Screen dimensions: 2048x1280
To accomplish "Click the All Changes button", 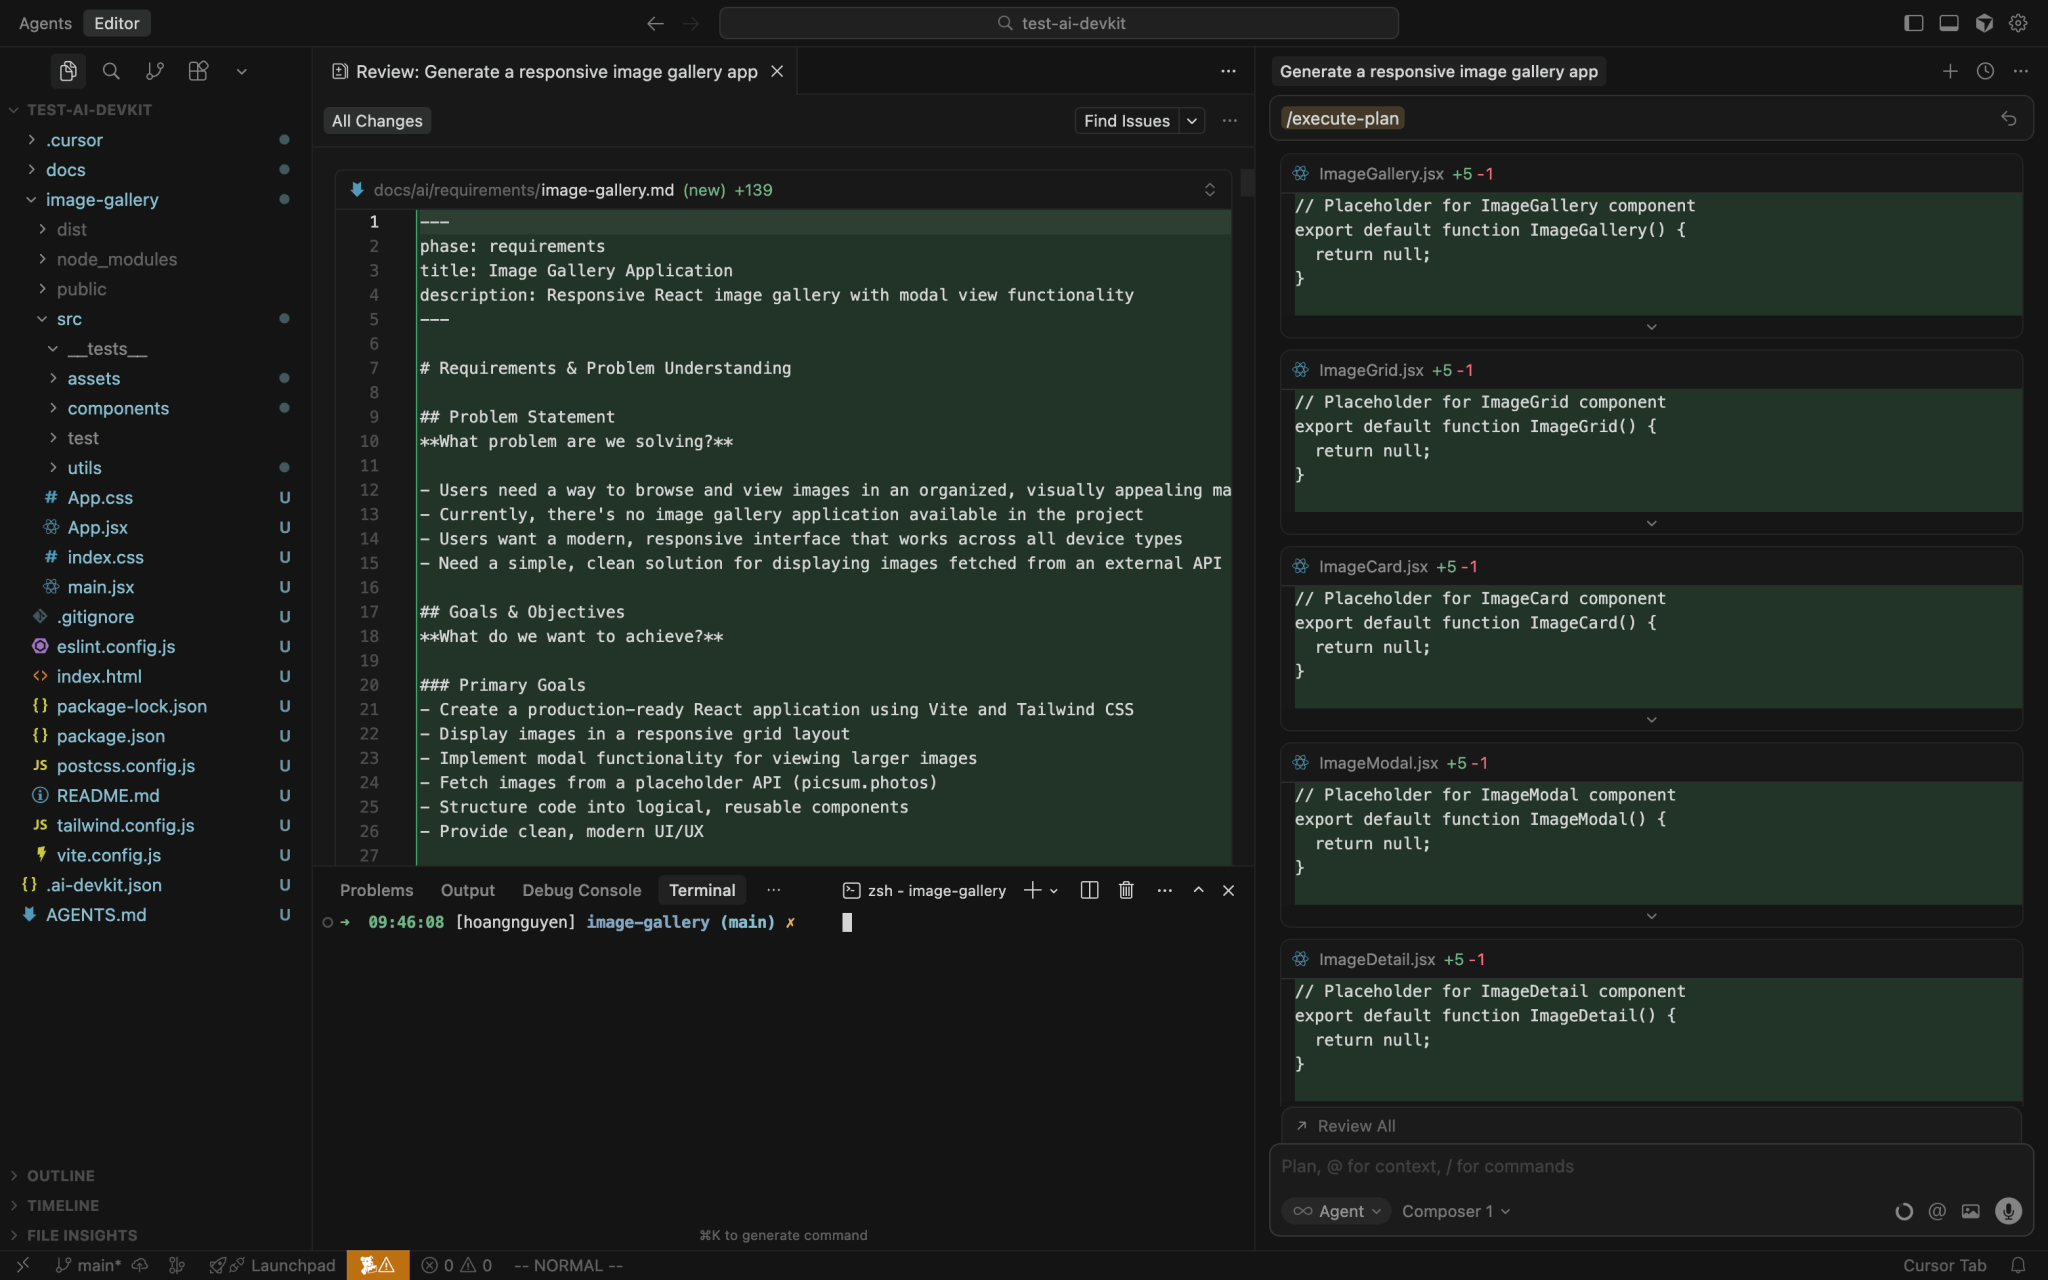I will (x=376, y=120).
